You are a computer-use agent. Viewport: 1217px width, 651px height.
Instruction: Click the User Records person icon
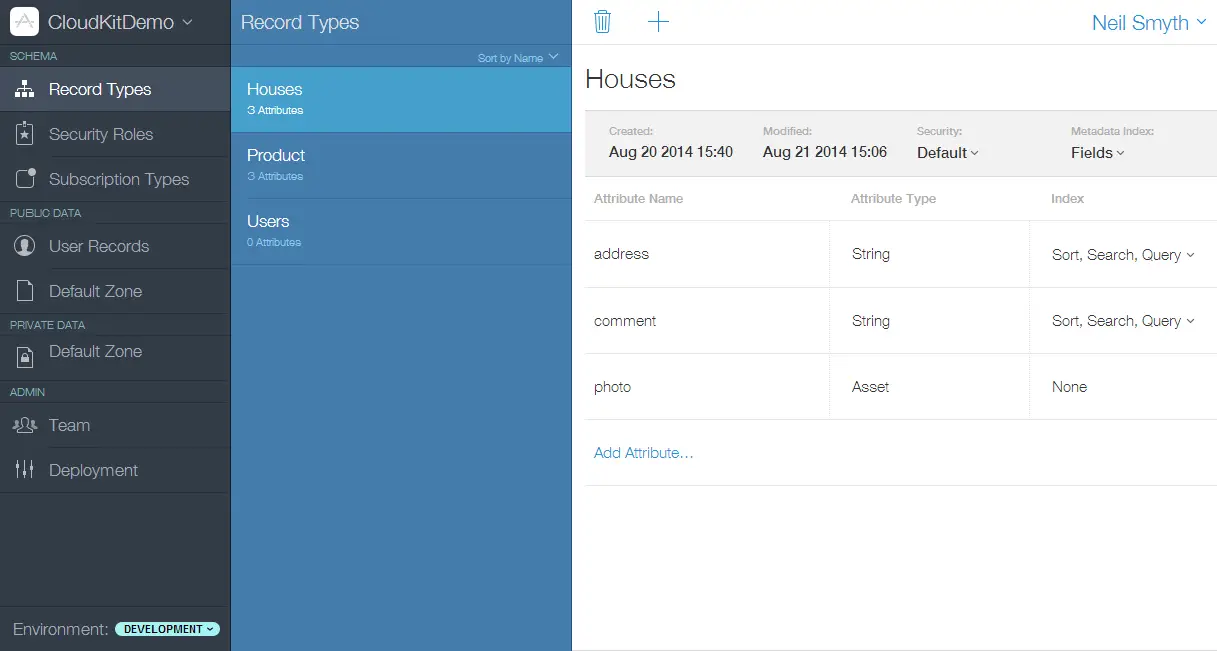tap(25, 246)
